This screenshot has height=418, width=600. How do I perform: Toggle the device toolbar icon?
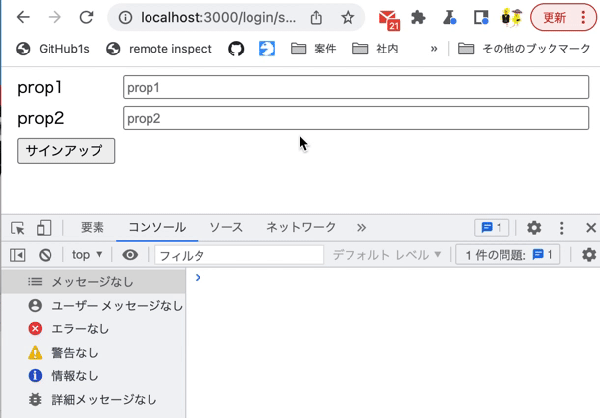pyautogui.click(x=44, y=228)
